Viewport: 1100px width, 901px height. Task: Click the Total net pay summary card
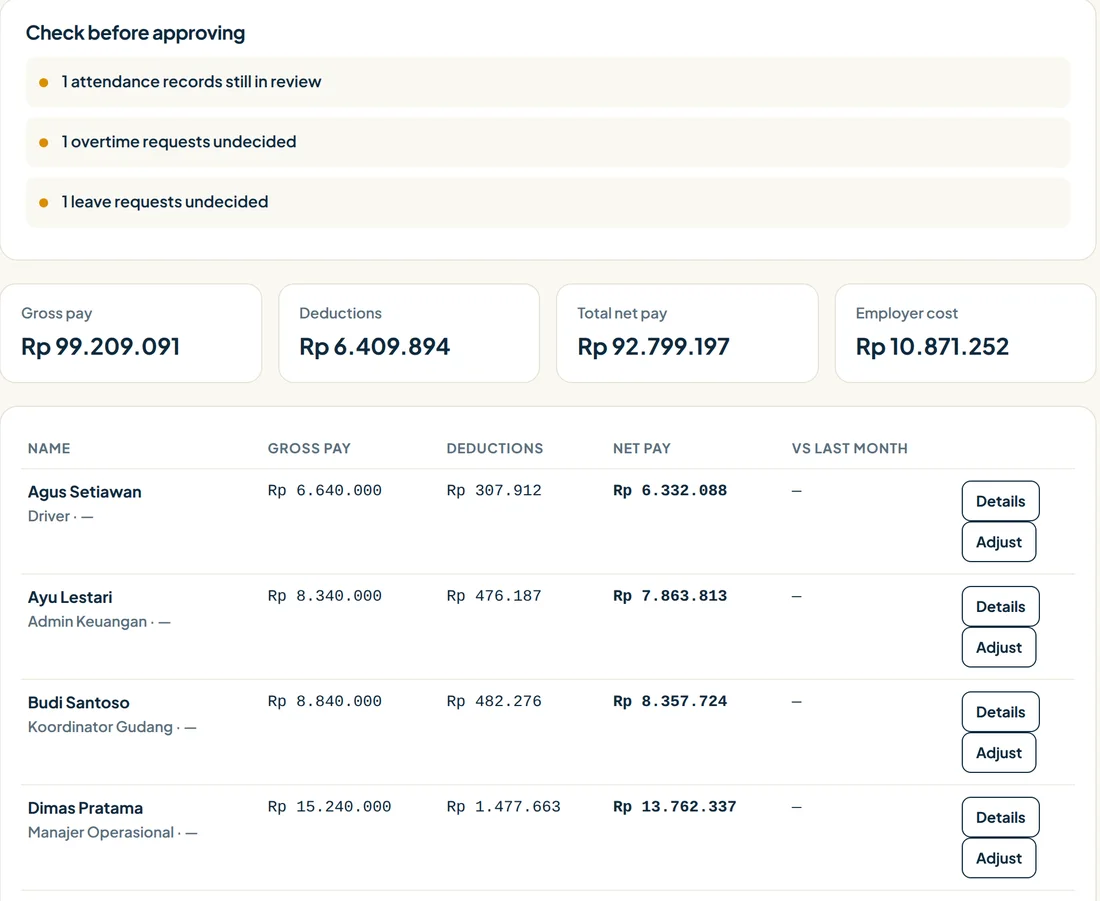coord(688,333)
